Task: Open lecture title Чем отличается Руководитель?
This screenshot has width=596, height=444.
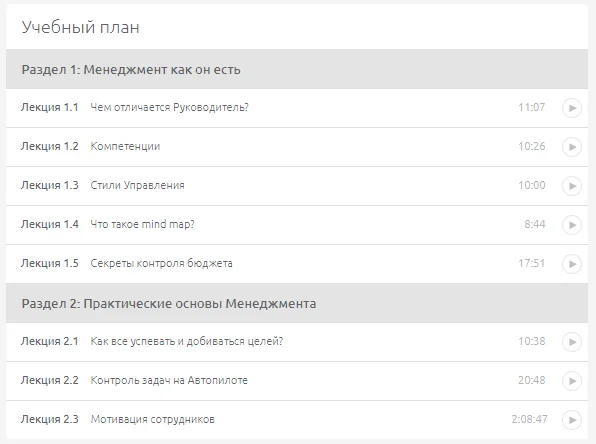Action: [169, 108]
